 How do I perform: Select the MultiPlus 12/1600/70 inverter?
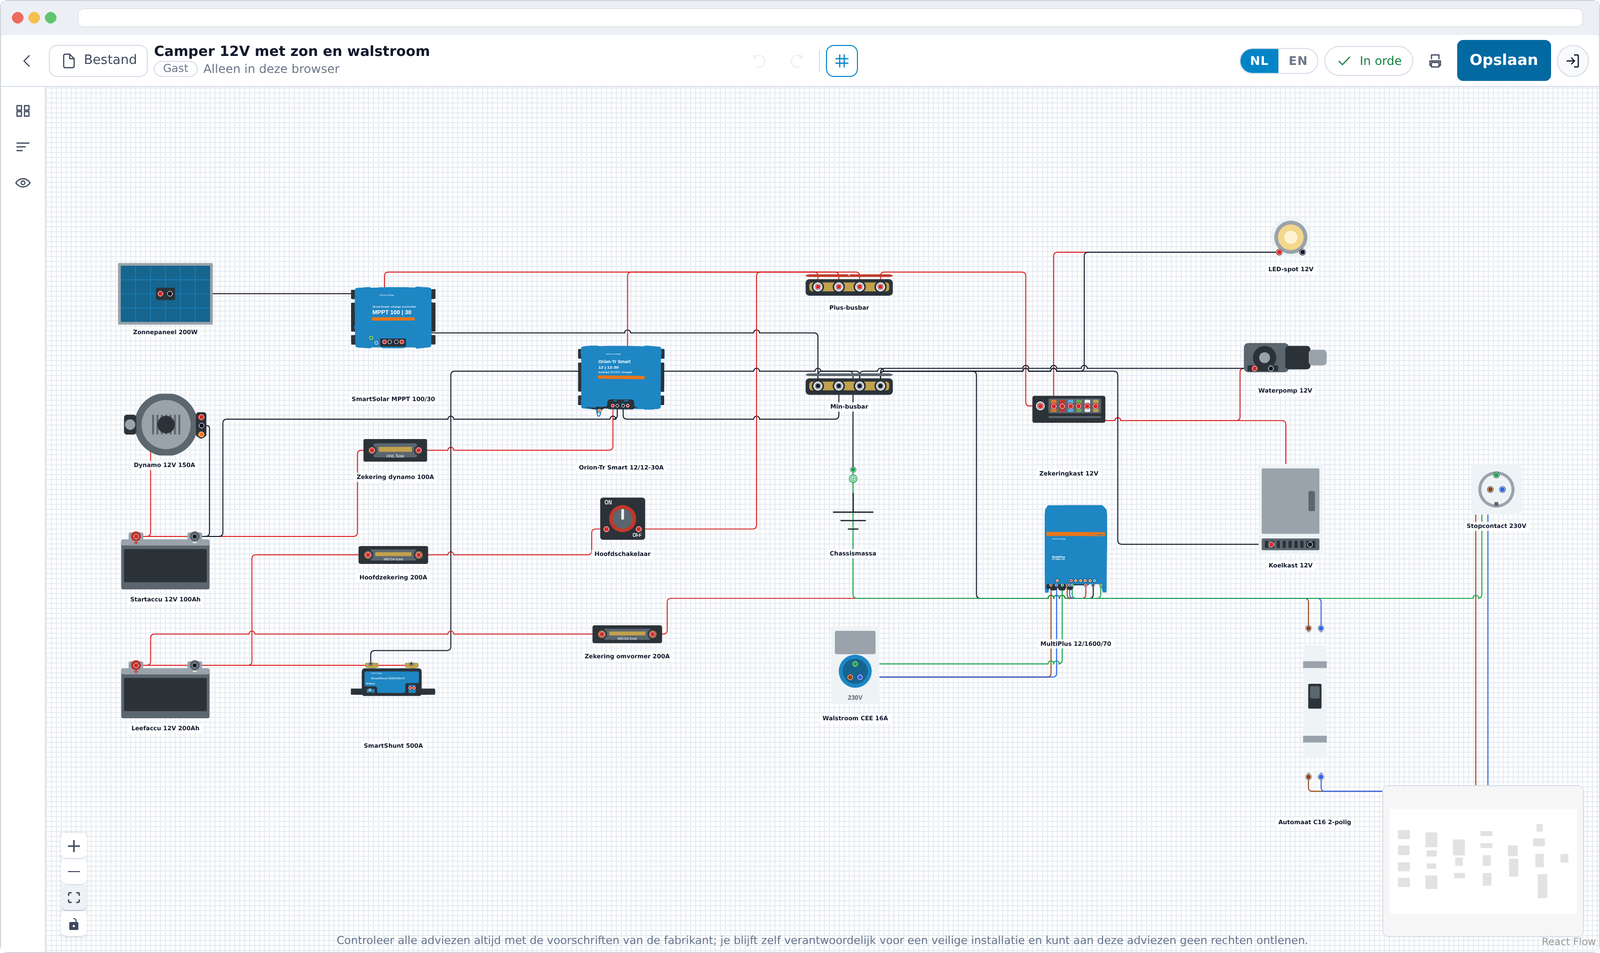(x=1076, y=548)
